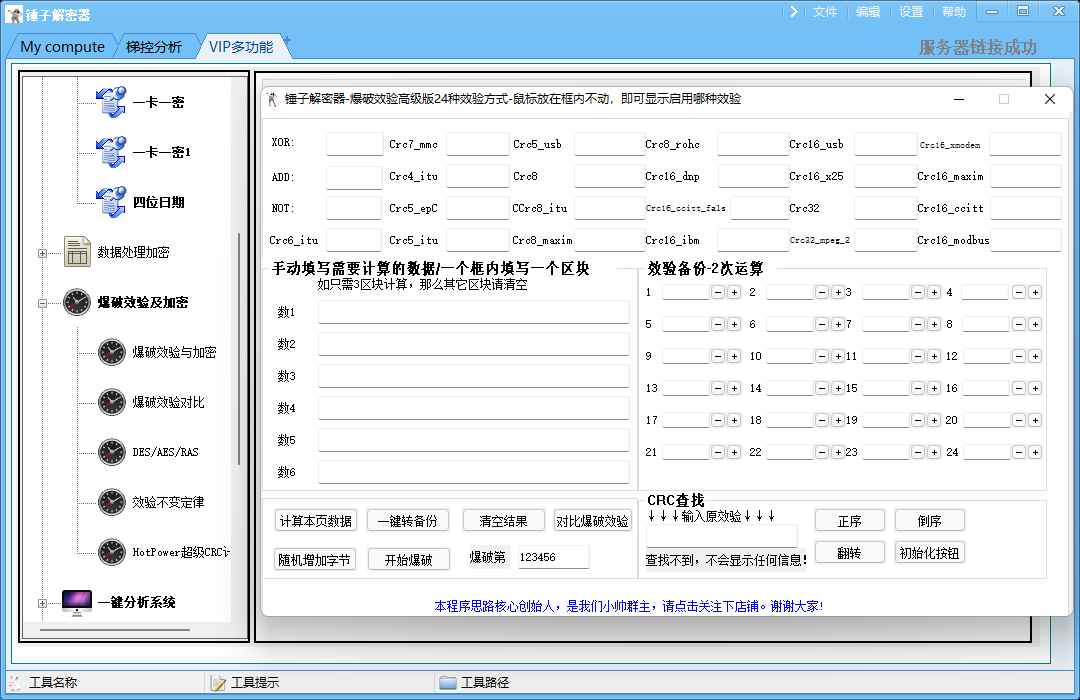Click the 初始化按钮 button
The image size is (1080, 700).
point(929,553)
